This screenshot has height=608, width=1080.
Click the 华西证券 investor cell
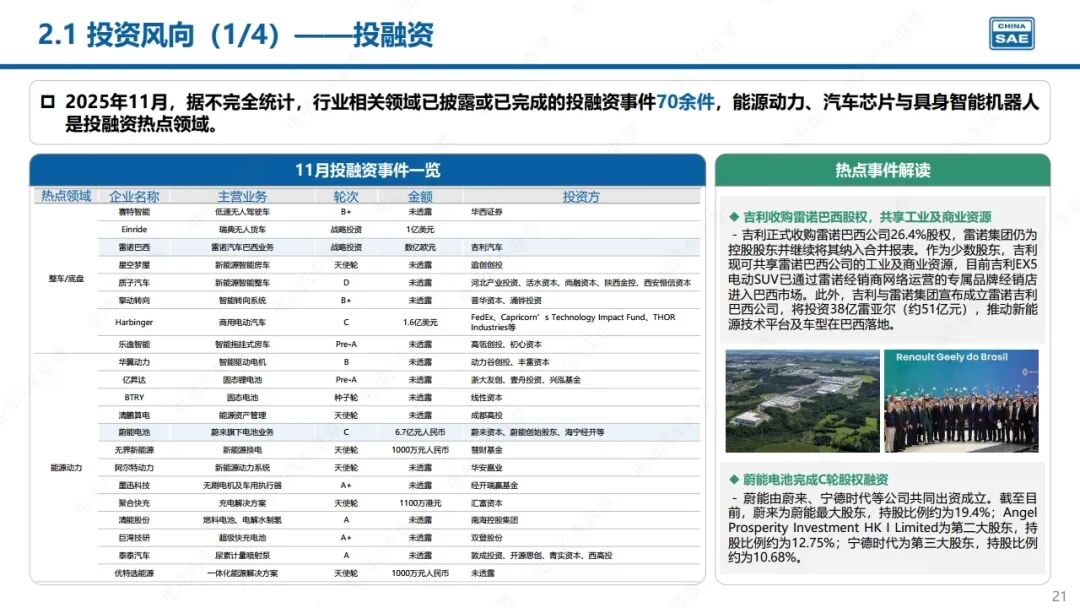click(487, 212)
